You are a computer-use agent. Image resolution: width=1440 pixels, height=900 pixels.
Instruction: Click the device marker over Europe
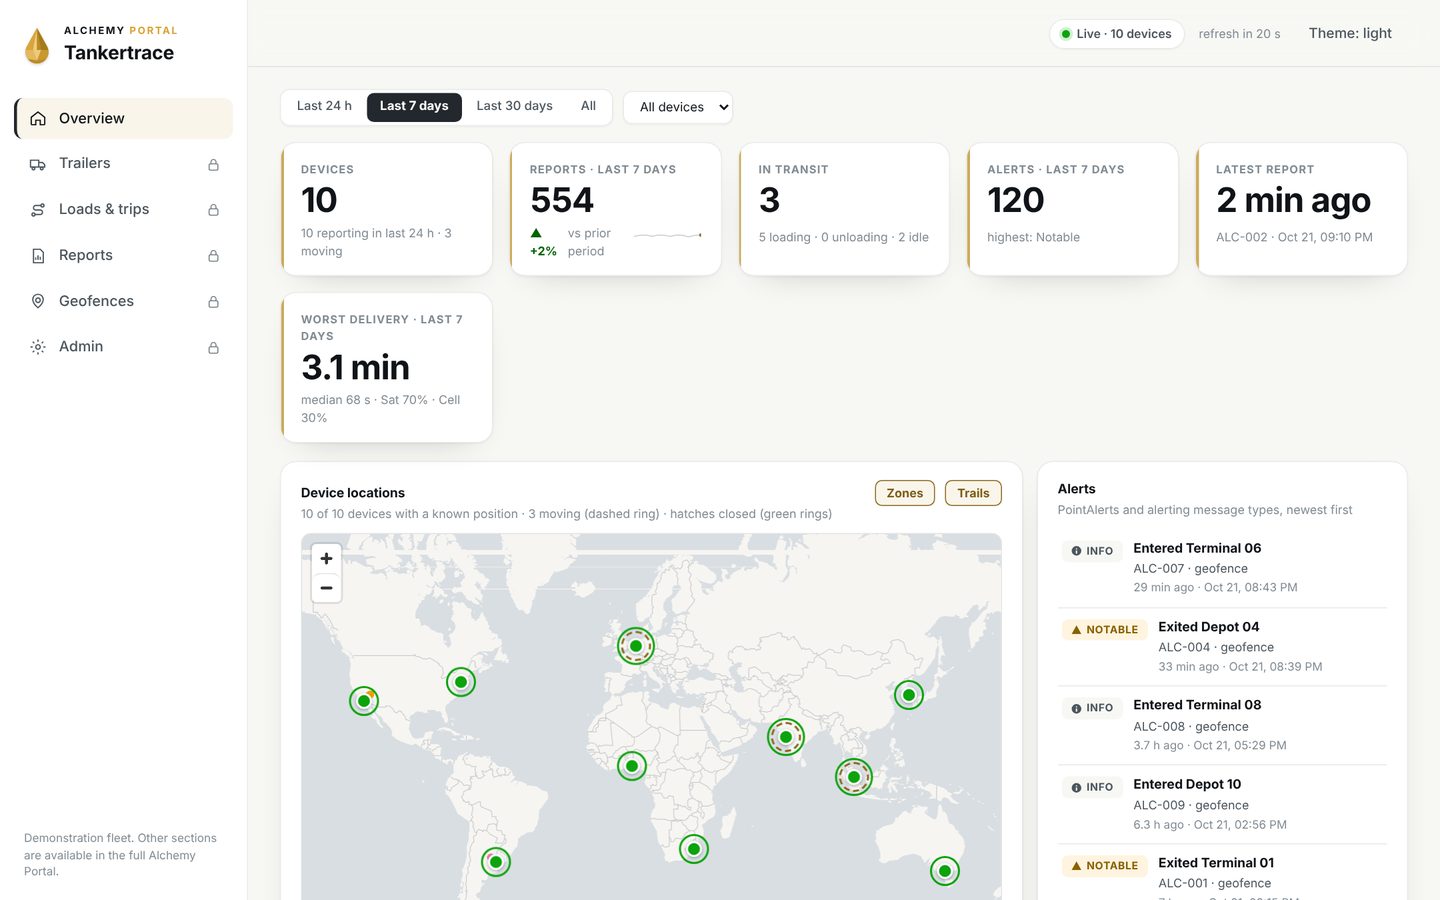pos(636,646)
